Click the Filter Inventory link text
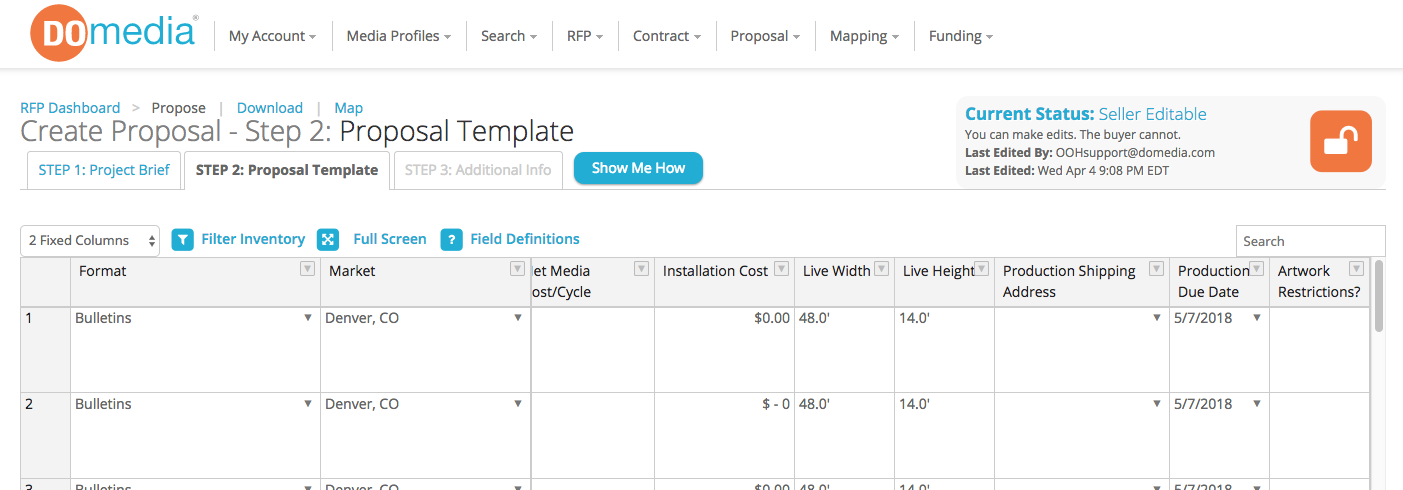The width and height of the screenshot is (1403, 490). coord(253,239)
